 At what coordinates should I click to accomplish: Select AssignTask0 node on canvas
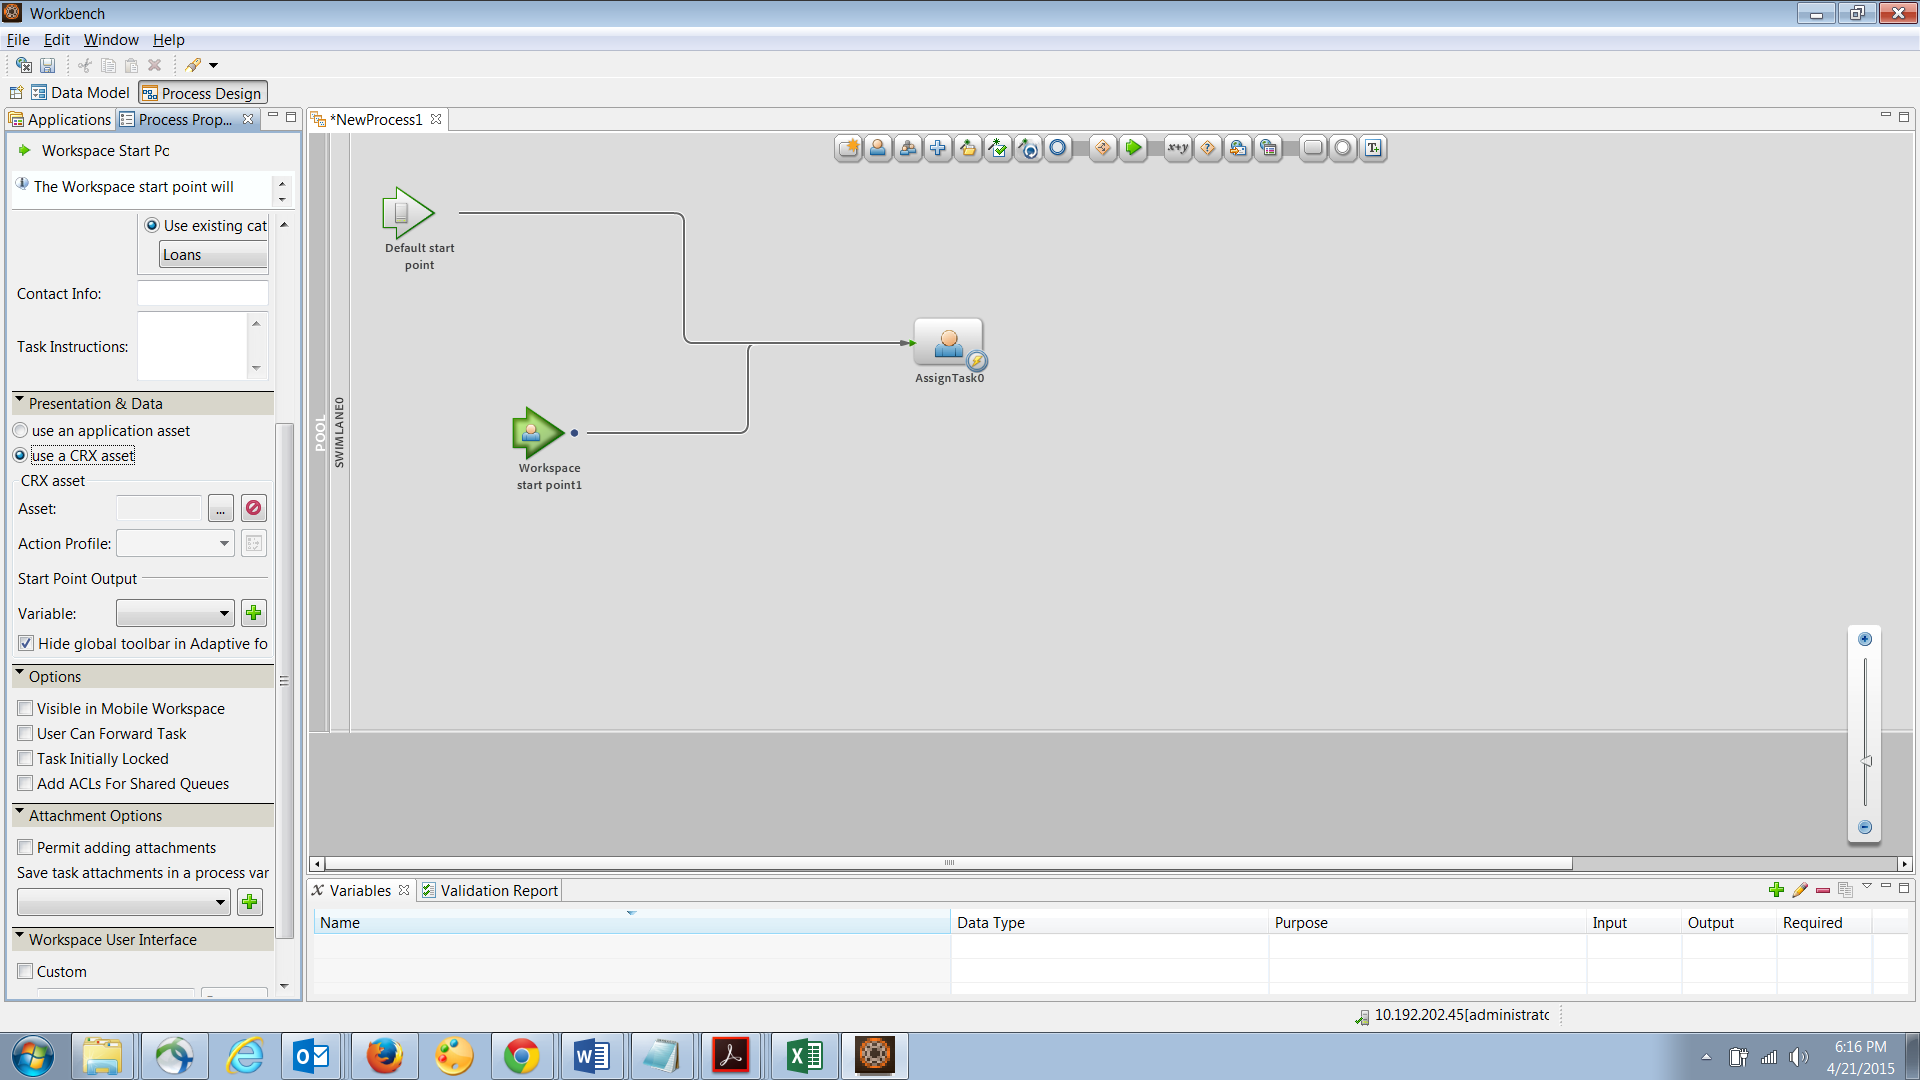click(948, 343)
